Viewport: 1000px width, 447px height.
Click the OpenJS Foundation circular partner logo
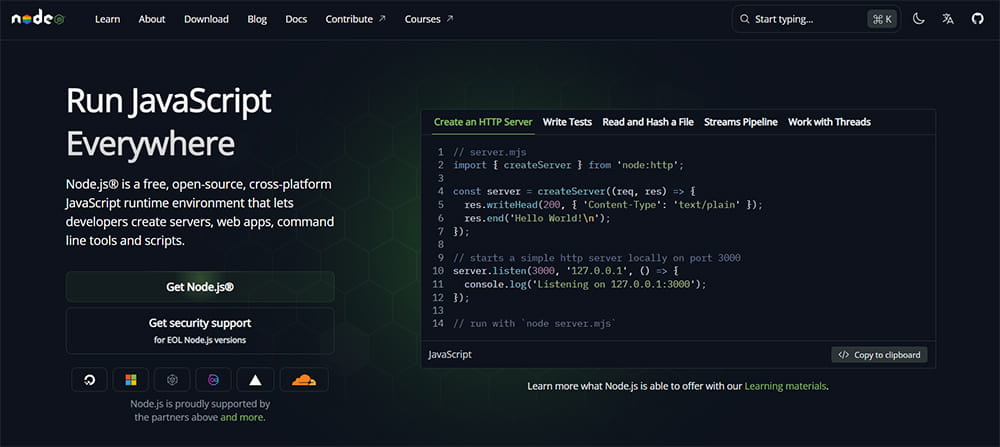click(x=172, y=379)
